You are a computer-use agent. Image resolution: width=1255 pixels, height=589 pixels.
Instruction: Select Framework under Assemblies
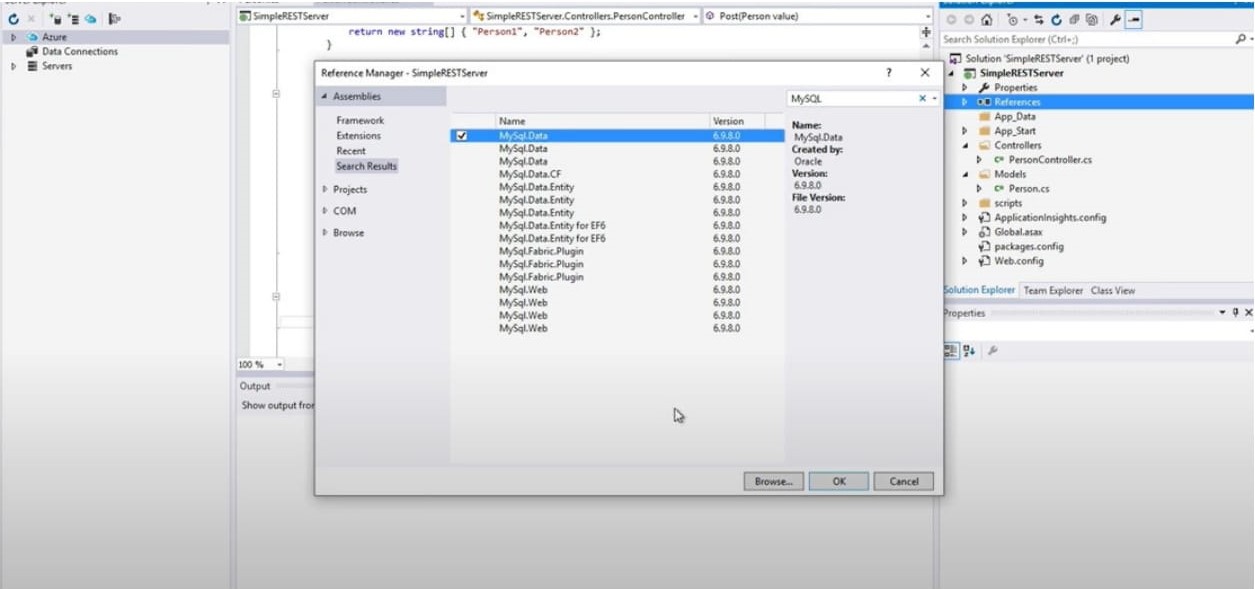[x=359, y=121]
